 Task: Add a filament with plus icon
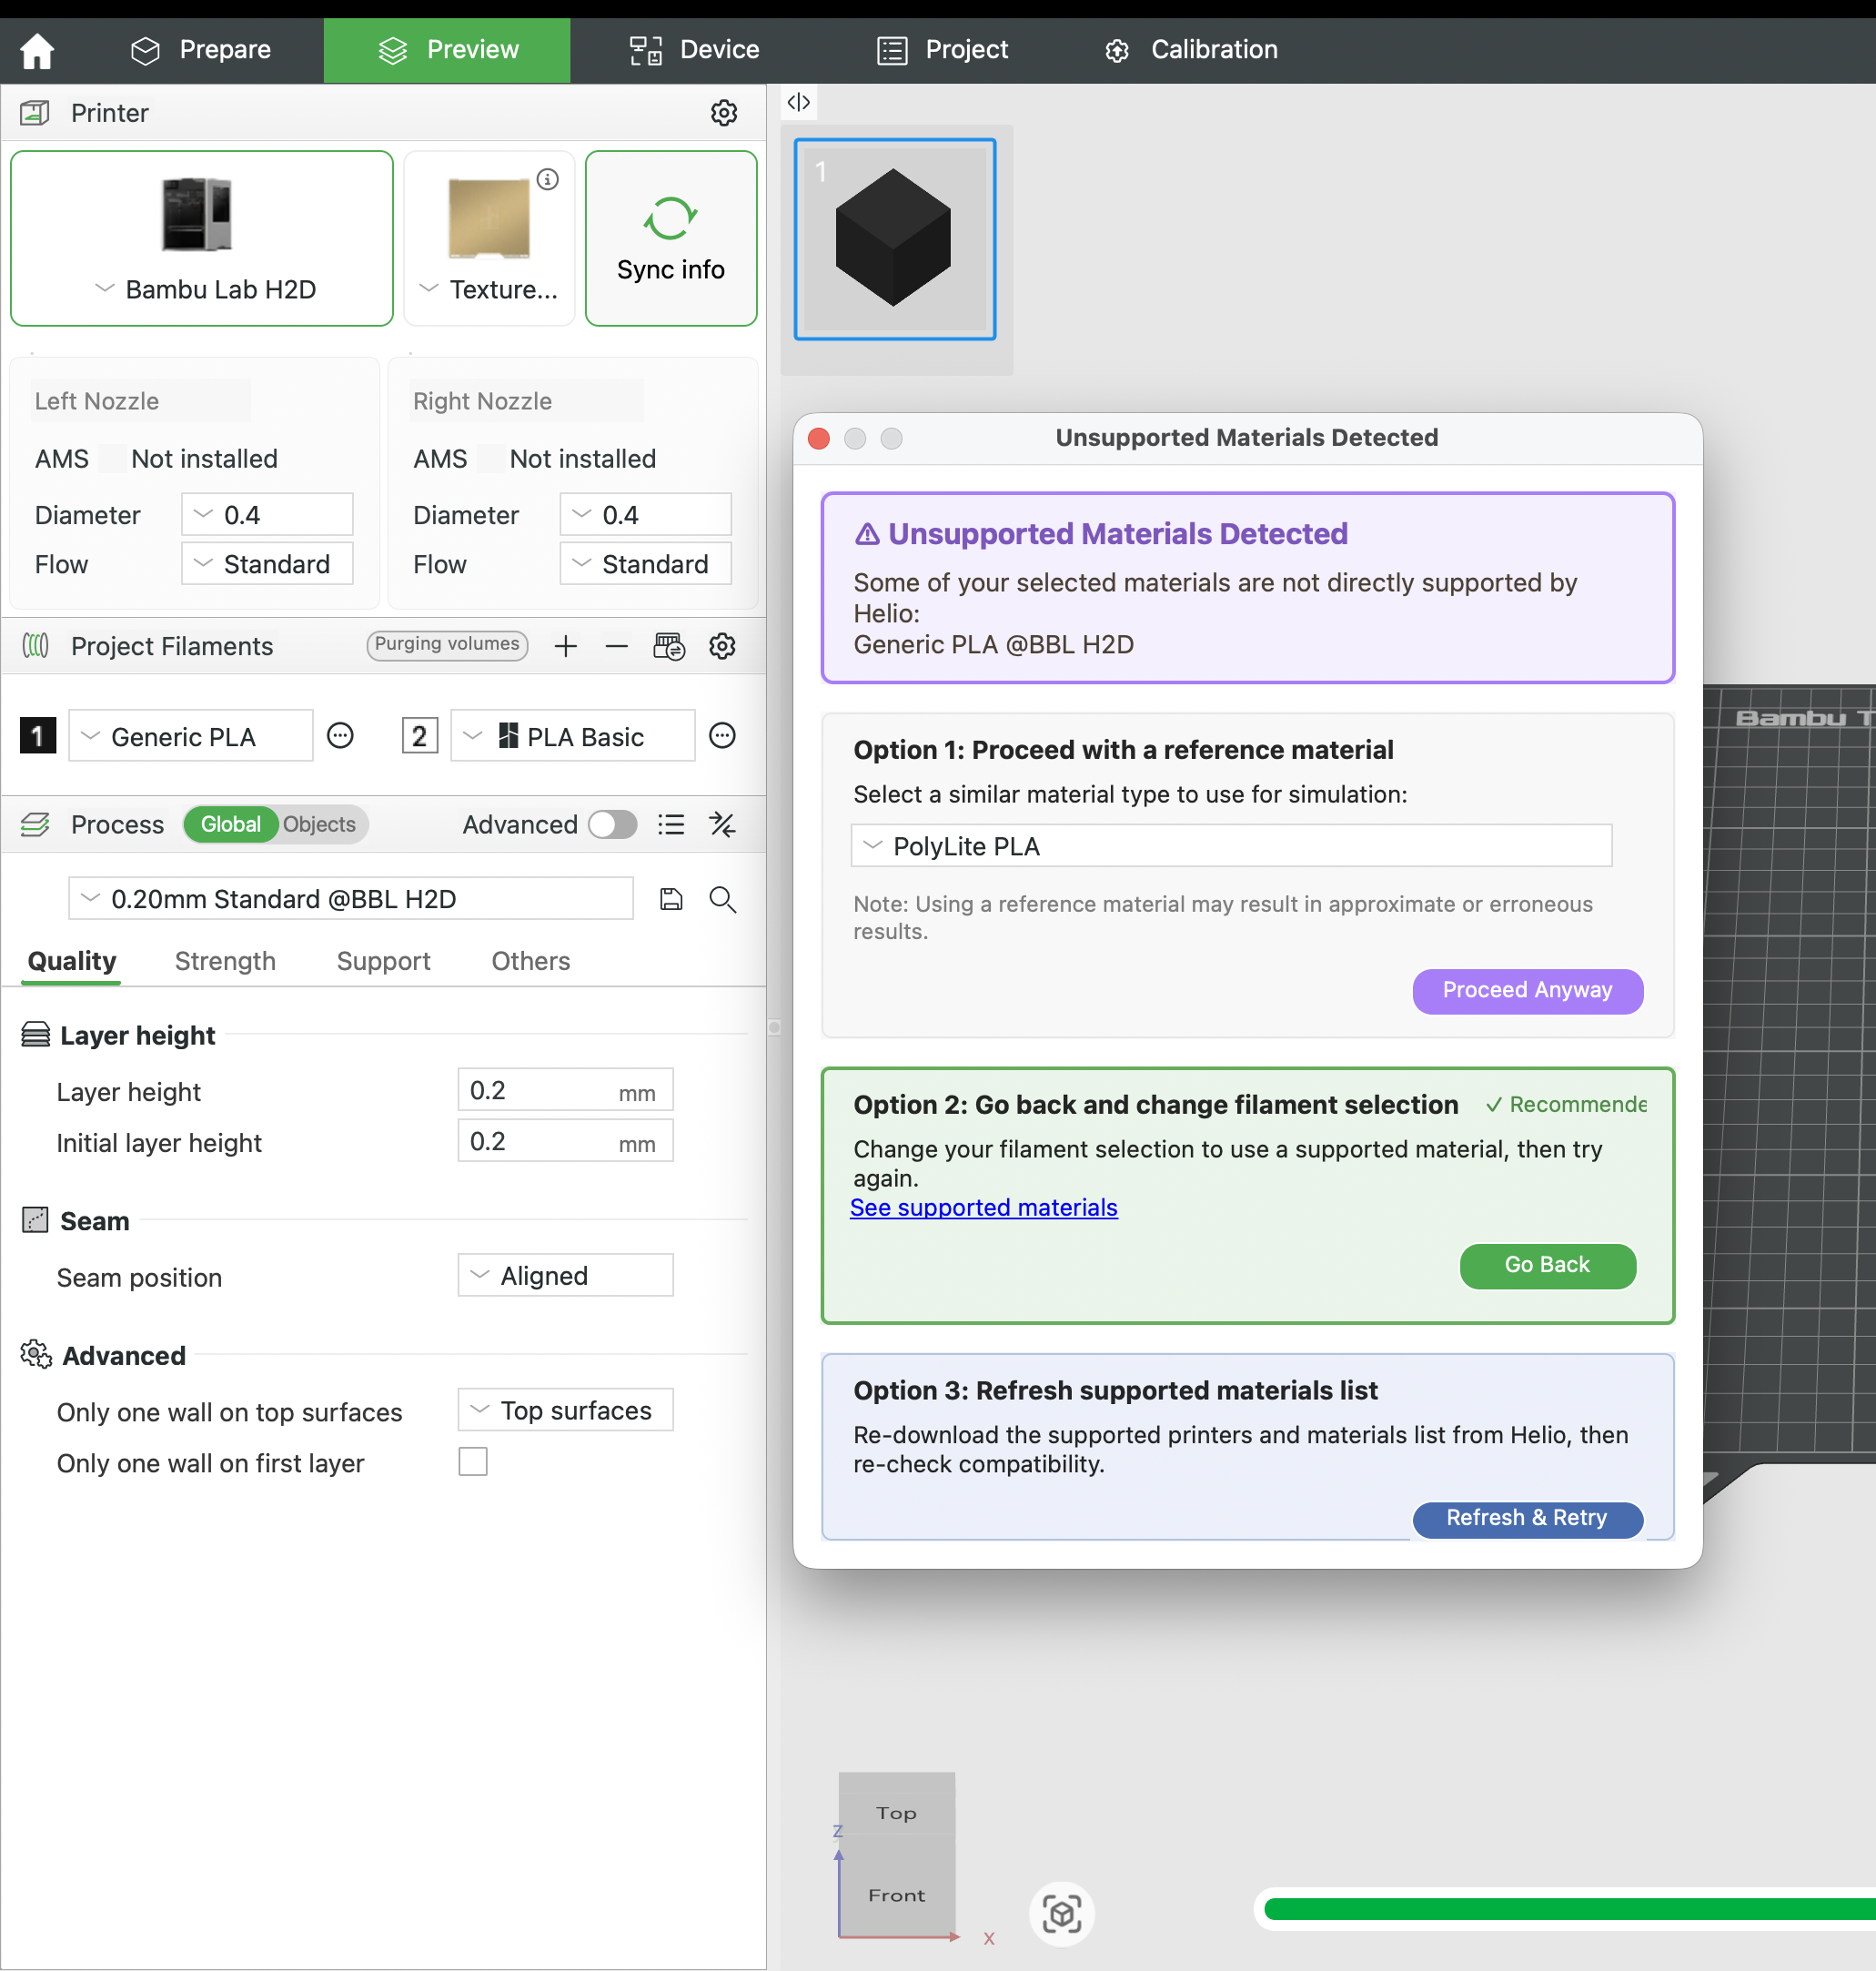(566, 646)
